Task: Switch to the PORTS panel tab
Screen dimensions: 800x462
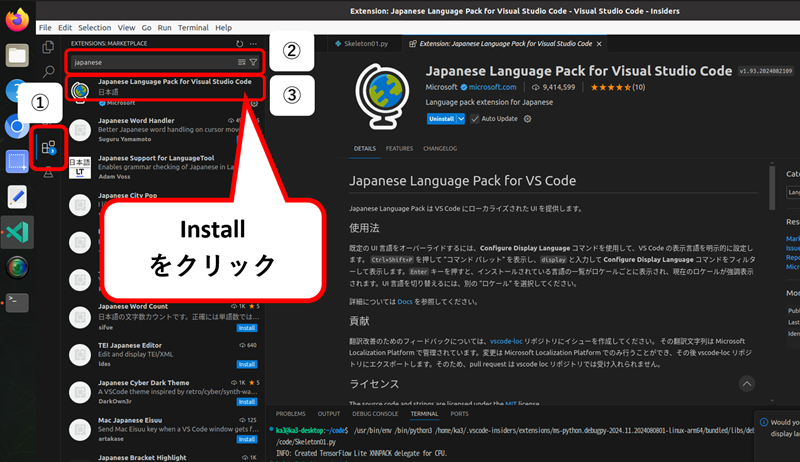Action: pyautogui.click(x=459, y=414)
